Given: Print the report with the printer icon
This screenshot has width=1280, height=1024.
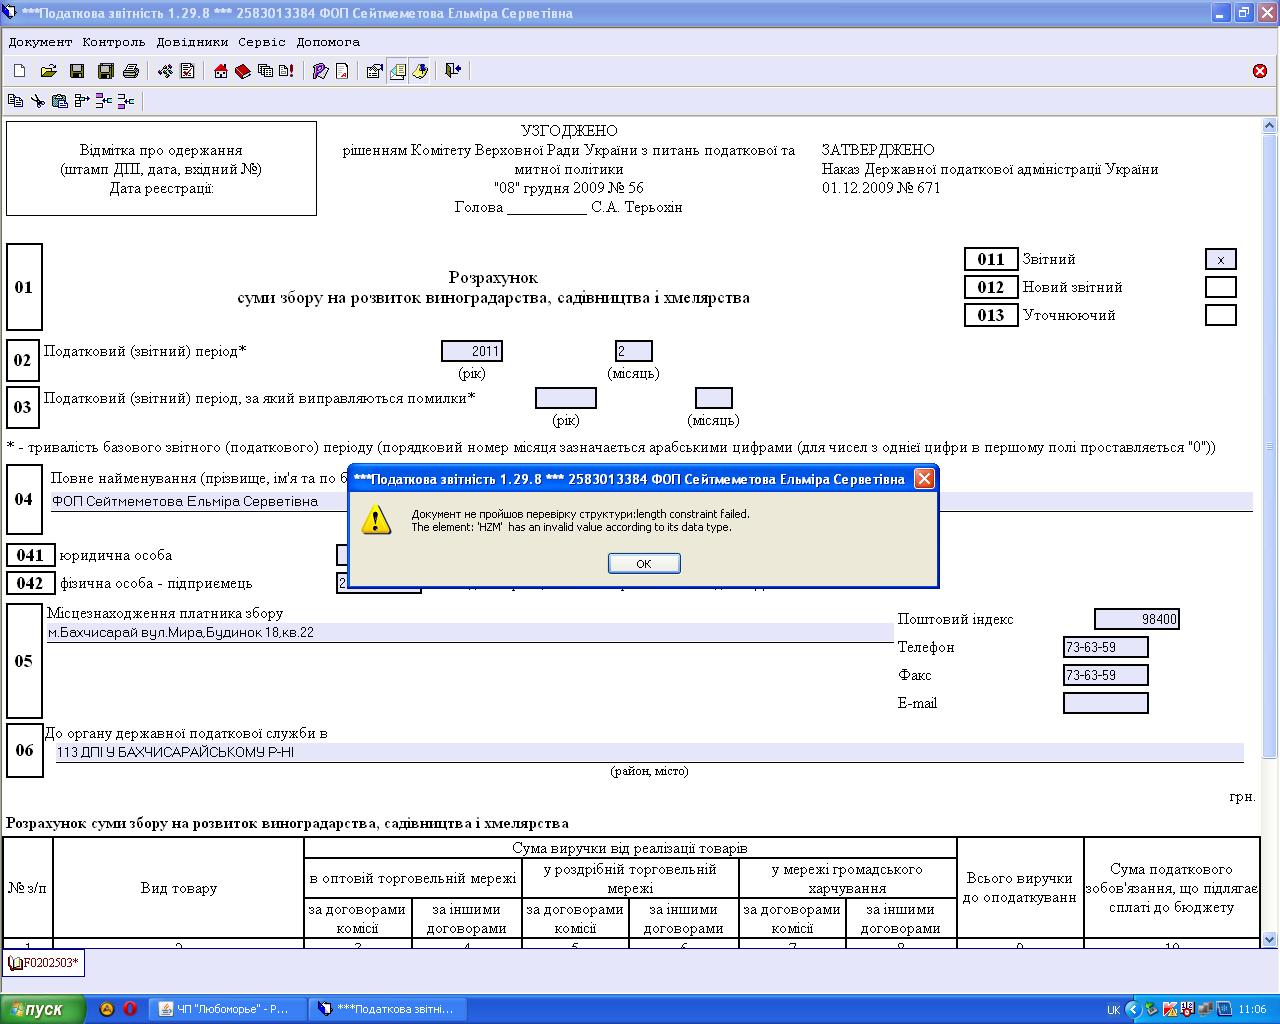Looking at the screenshot, I should point(131,71).
